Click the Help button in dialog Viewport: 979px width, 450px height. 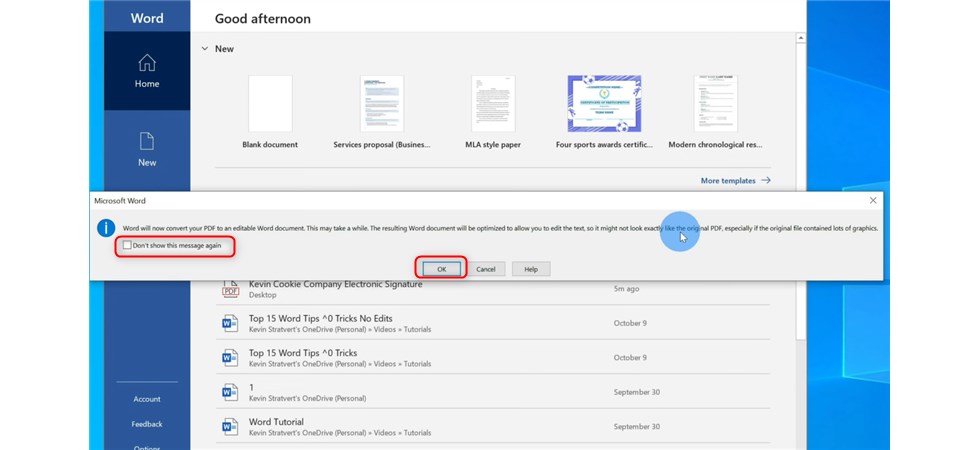click(531, 269)
